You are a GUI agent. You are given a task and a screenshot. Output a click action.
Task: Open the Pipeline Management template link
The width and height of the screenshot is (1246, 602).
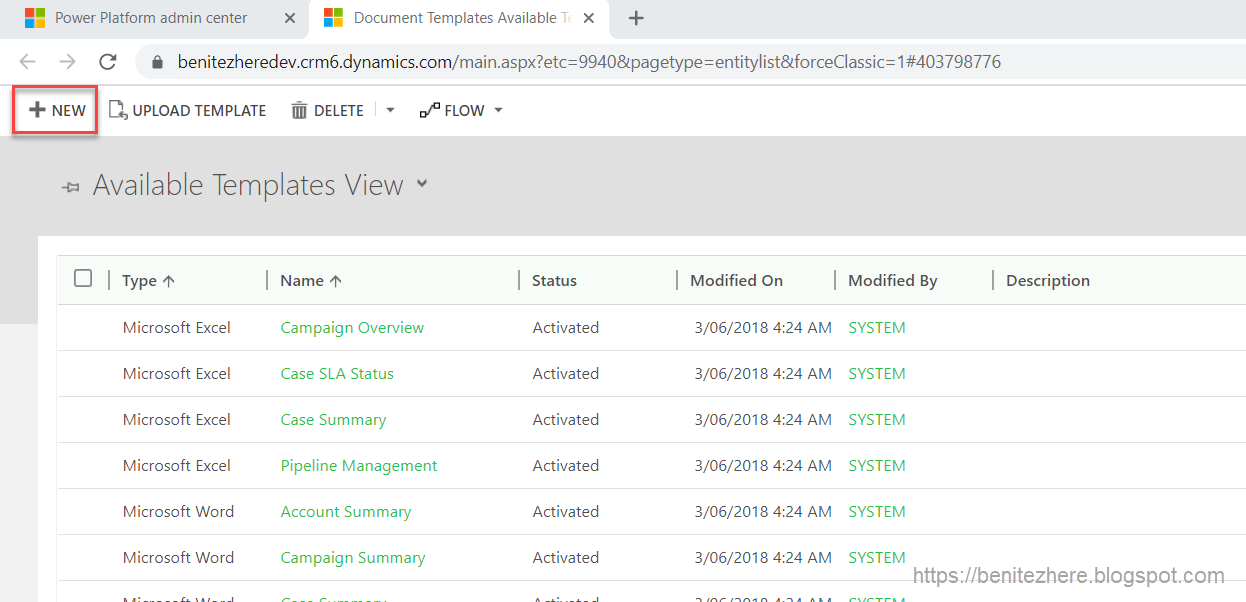click(358, 466)
